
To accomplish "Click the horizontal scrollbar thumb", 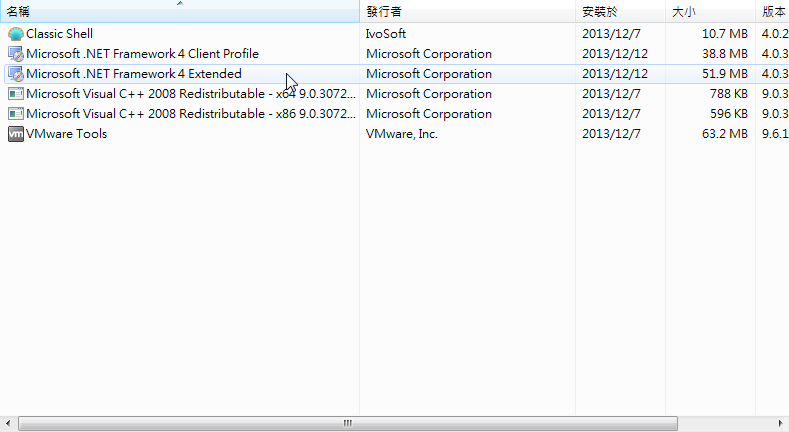I will (348, 423).
